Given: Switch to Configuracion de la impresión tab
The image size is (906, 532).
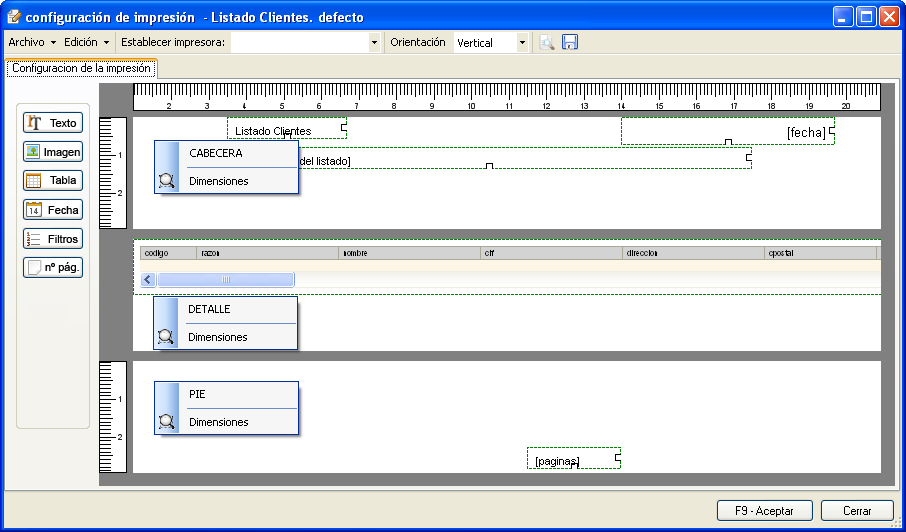Looking at the screenshot, I should pos(81,68).
